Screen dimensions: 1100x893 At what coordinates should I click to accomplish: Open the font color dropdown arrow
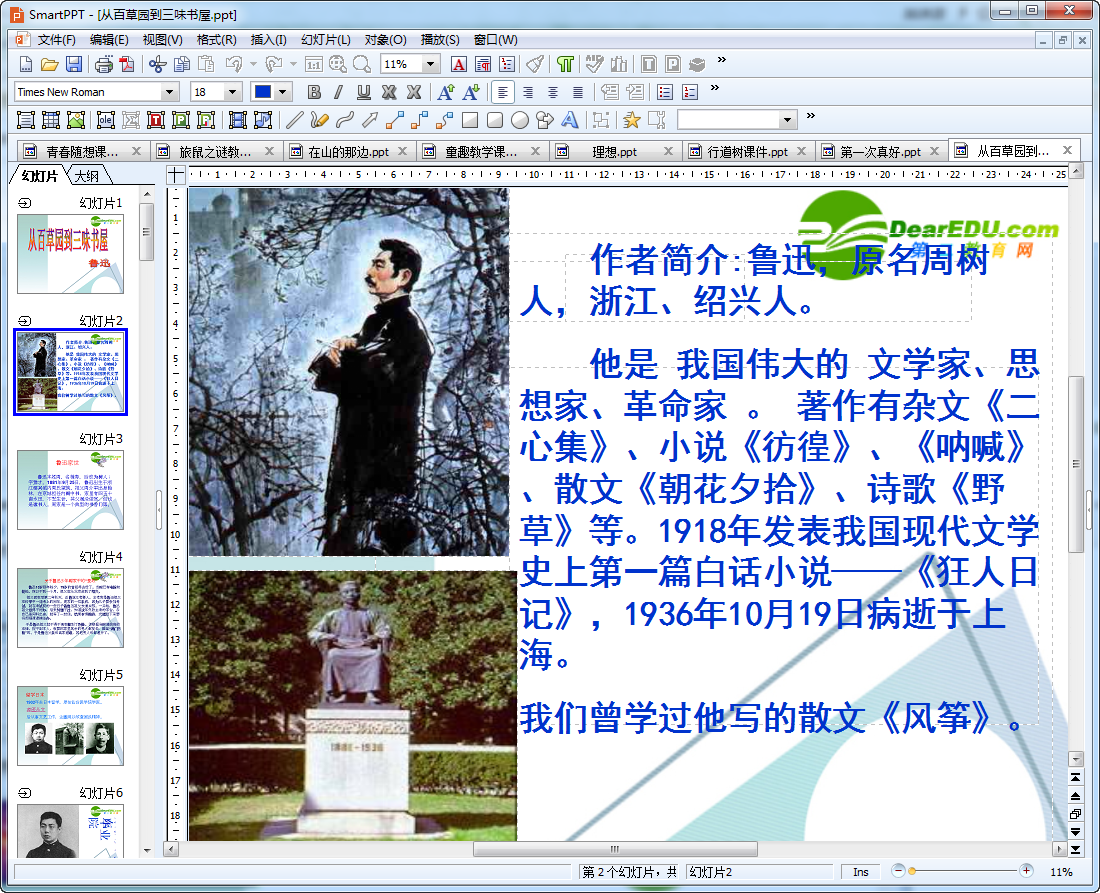coord(283,92)
